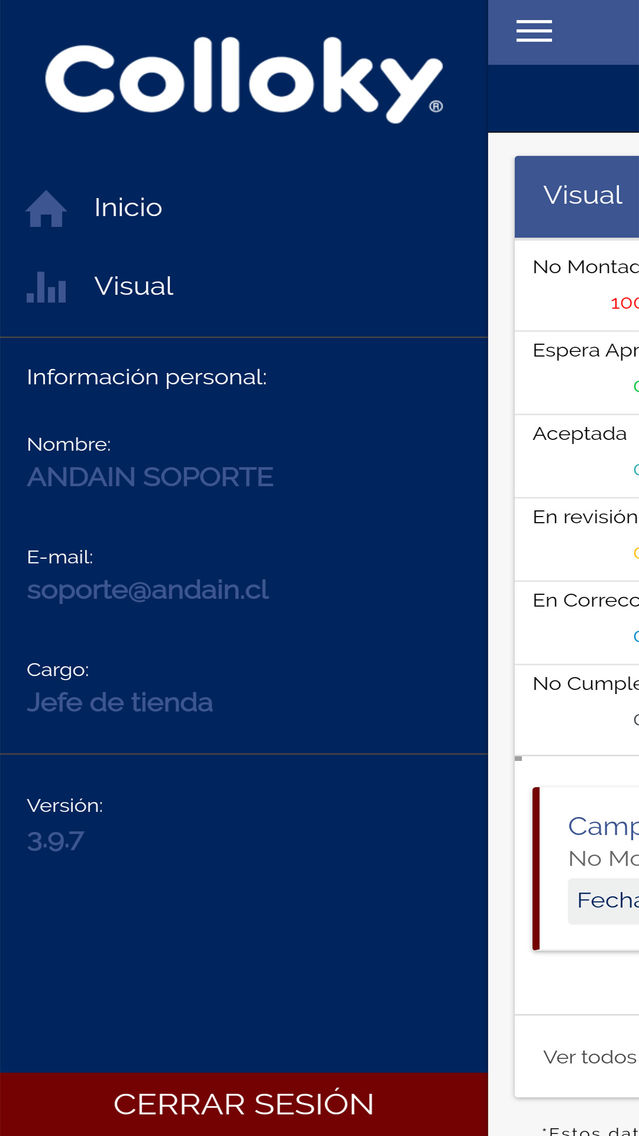Select the Aceptada status row
This screenshot has width=639, height=1136.
click(577, 456)
